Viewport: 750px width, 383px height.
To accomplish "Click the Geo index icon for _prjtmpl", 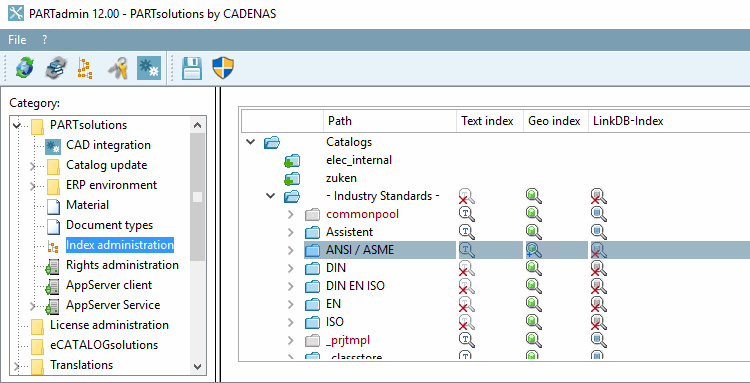I will pos(534,340).
